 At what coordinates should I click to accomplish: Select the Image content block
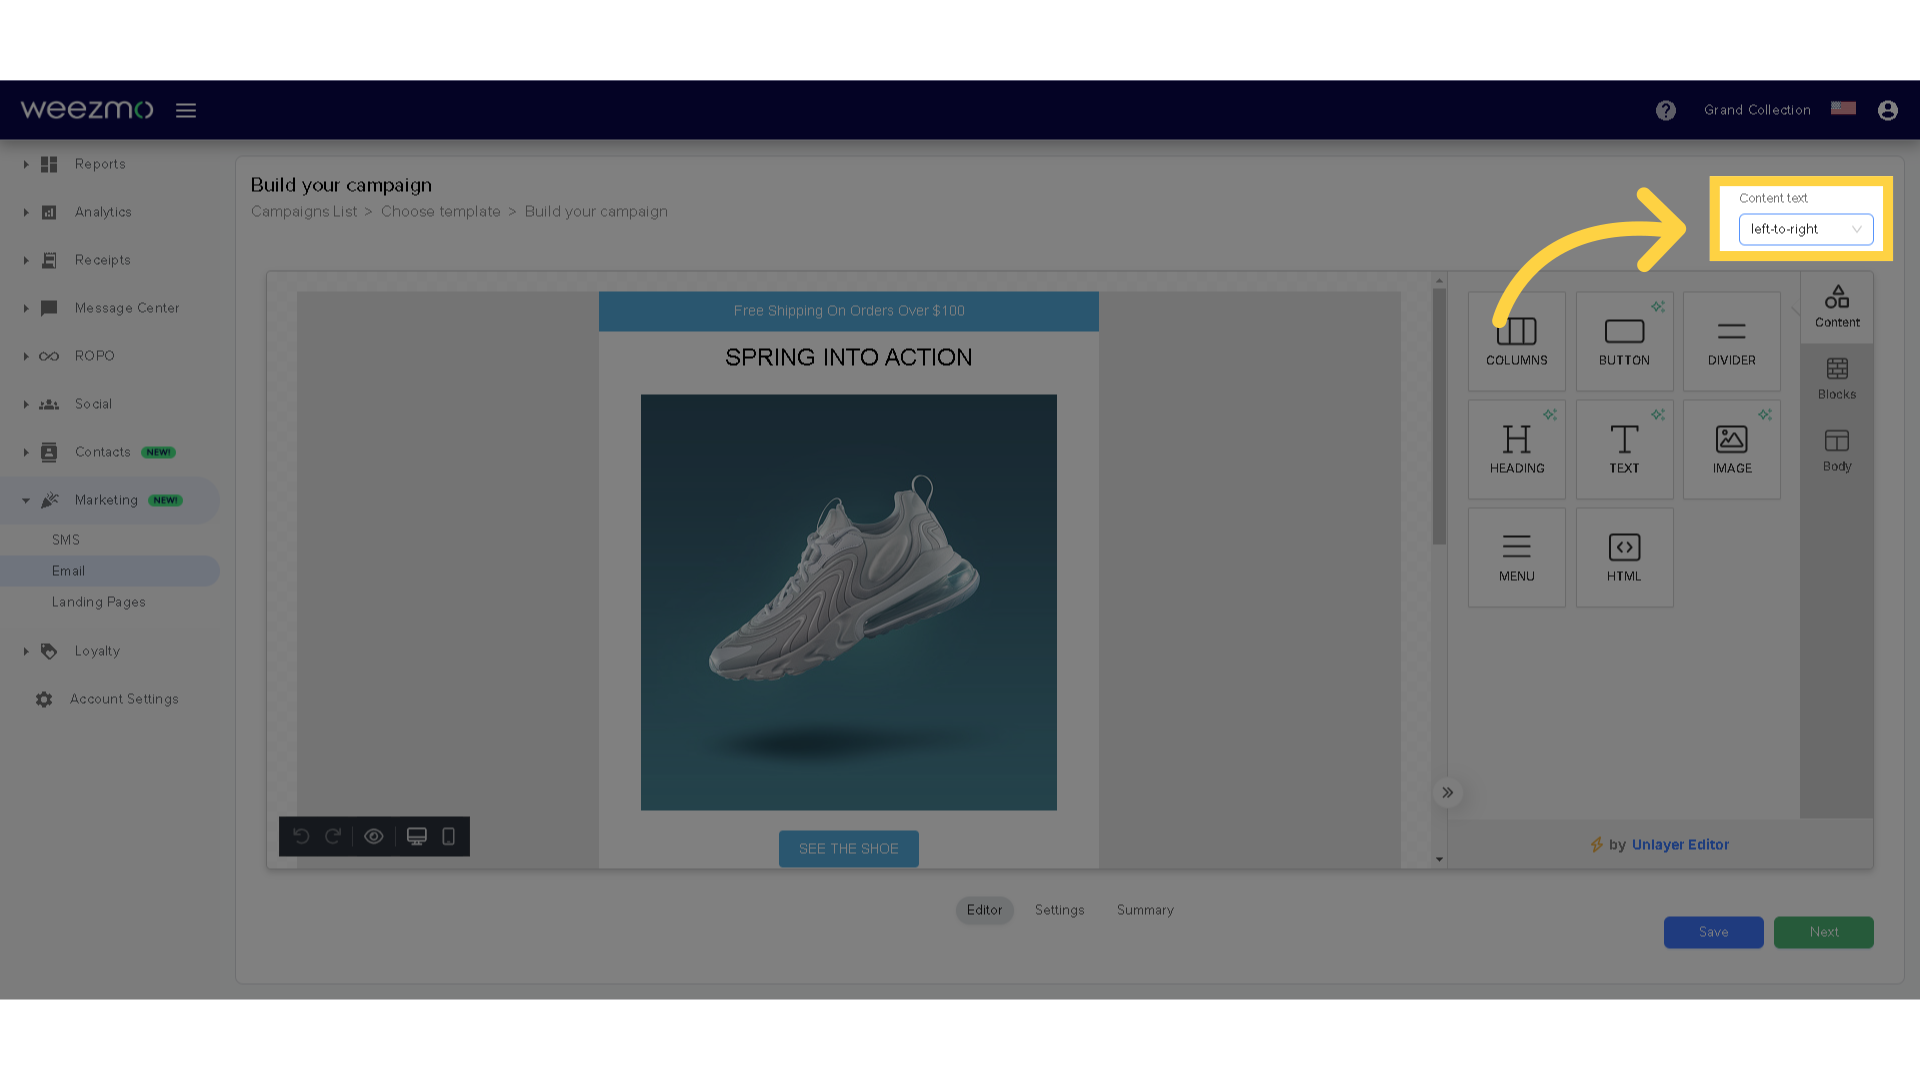(x=1731, y=449)
